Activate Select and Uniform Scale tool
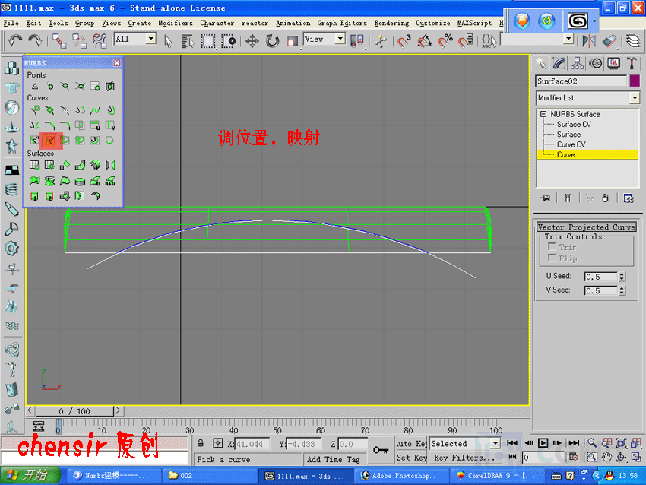646x485 pixels. 292,41
